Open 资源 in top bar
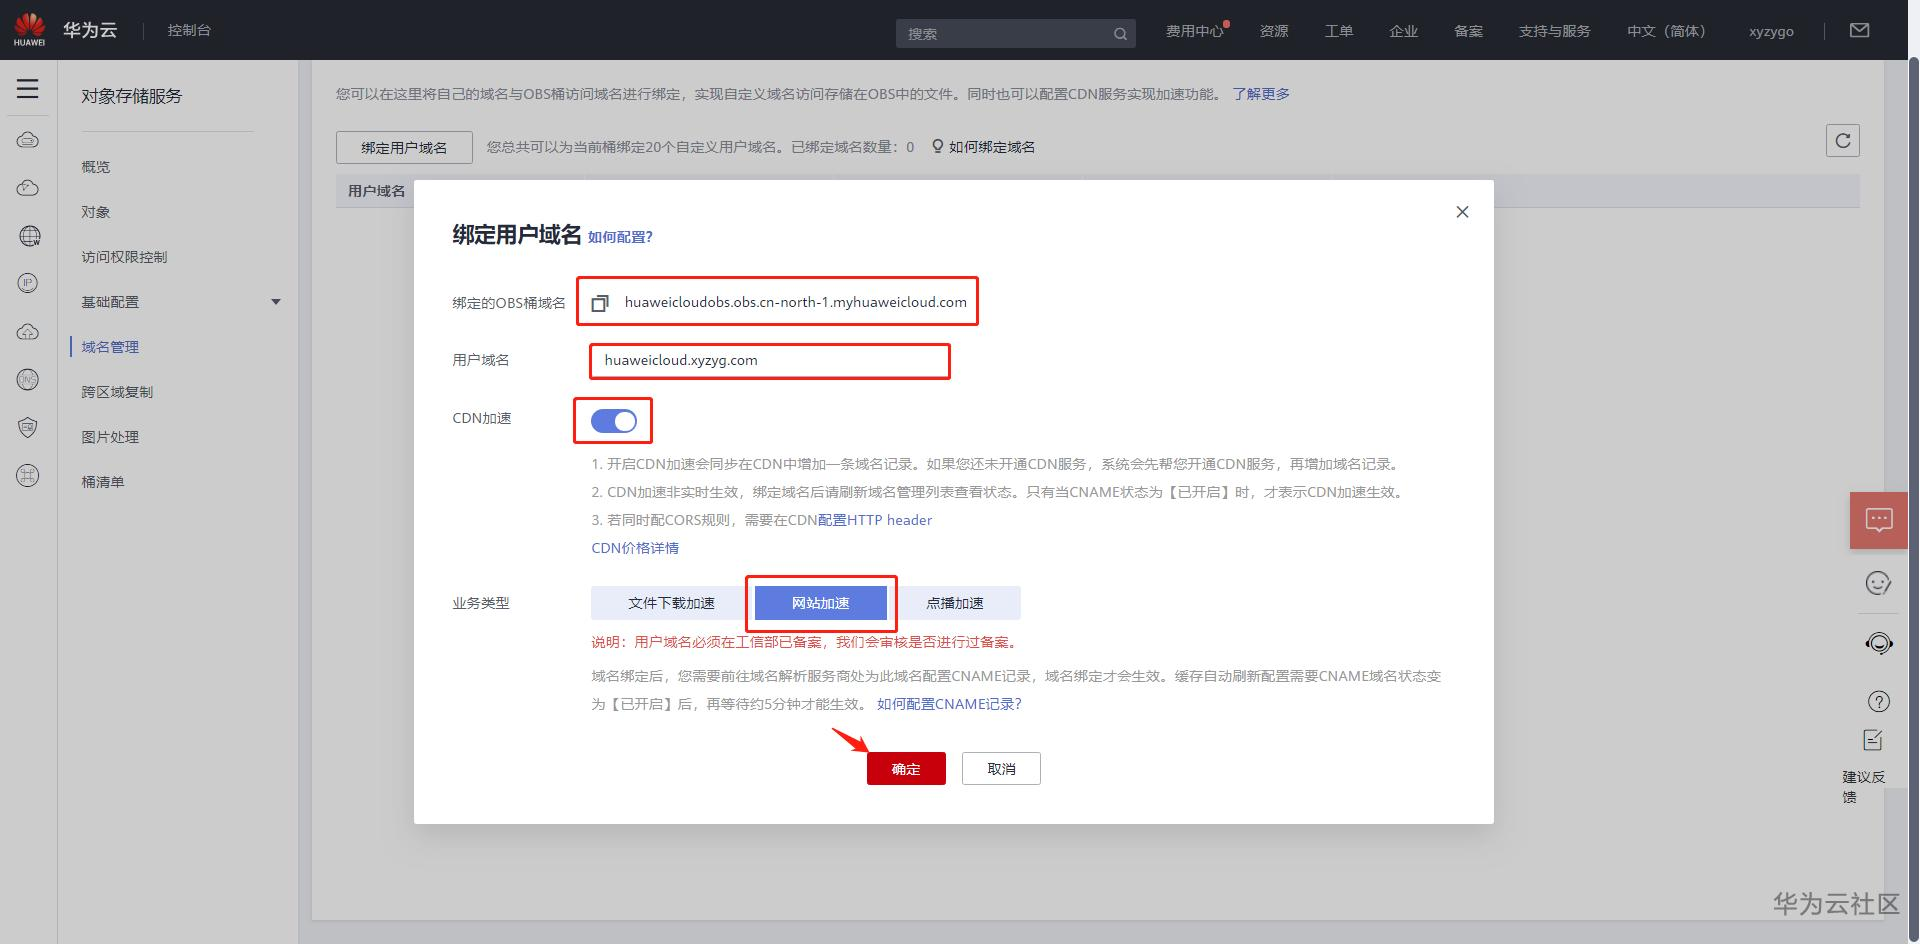This screenshot has width=1920, height=944. tap(1274, 31)
